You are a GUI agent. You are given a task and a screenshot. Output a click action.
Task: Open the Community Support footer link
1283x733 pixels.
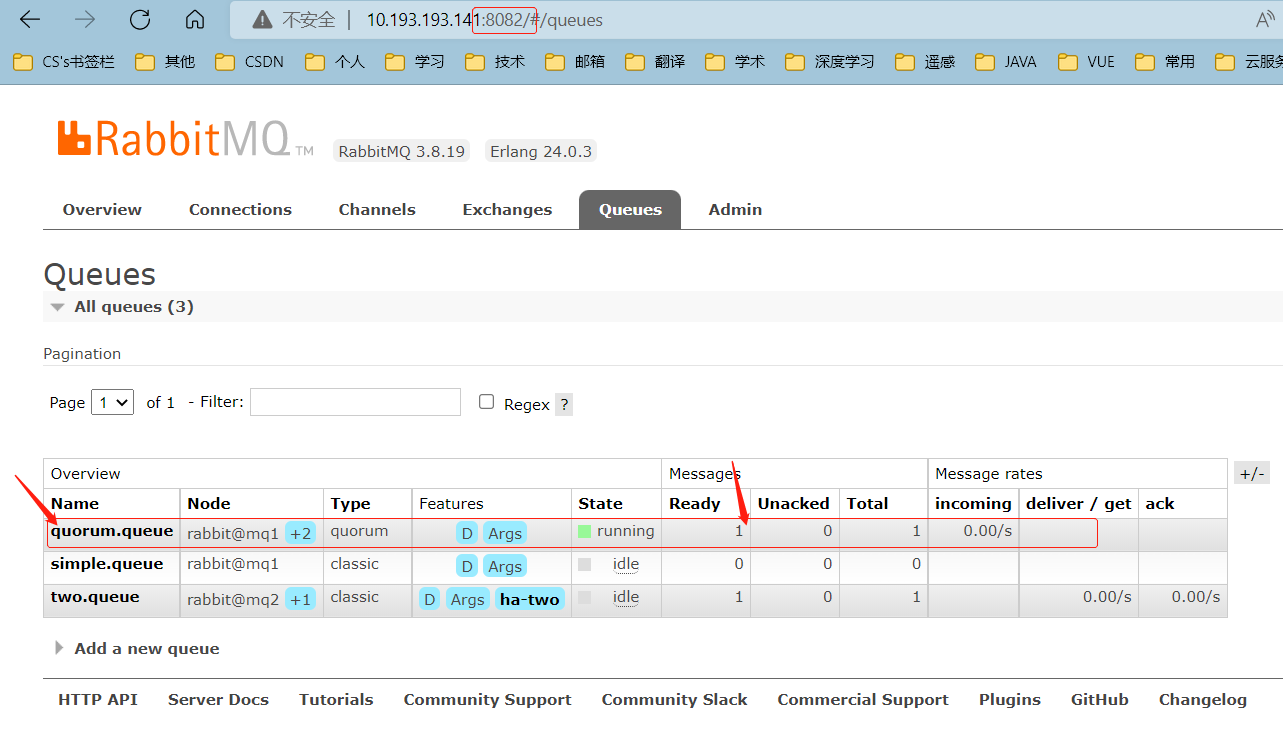point(487,700)
